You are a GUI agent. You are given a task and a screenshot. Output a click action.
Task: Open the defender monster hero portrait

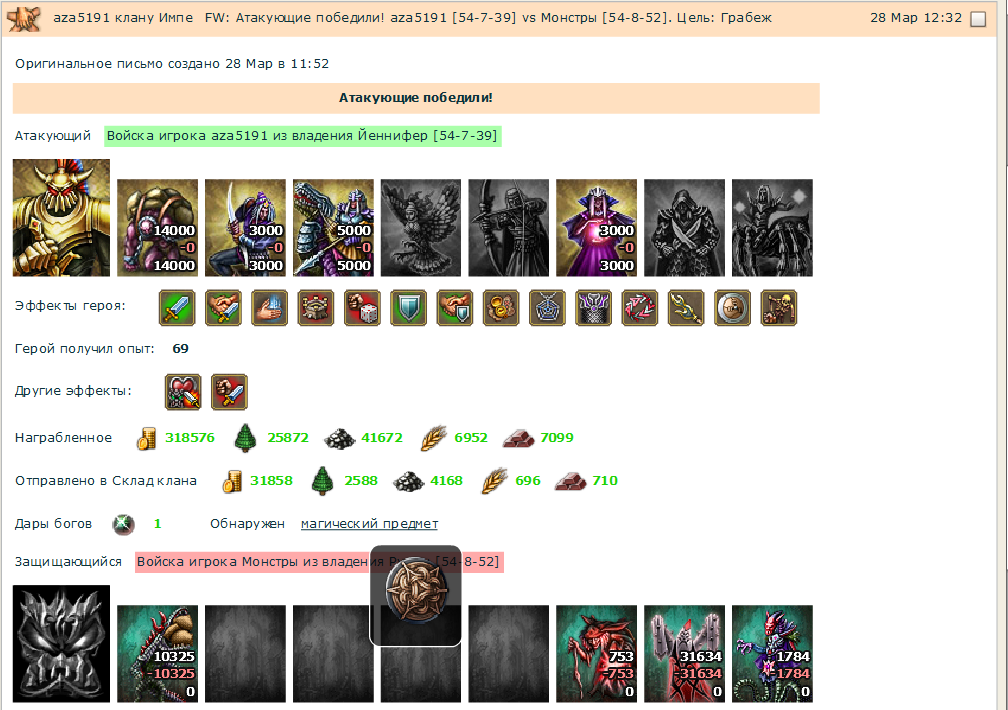tap(61, 644)
